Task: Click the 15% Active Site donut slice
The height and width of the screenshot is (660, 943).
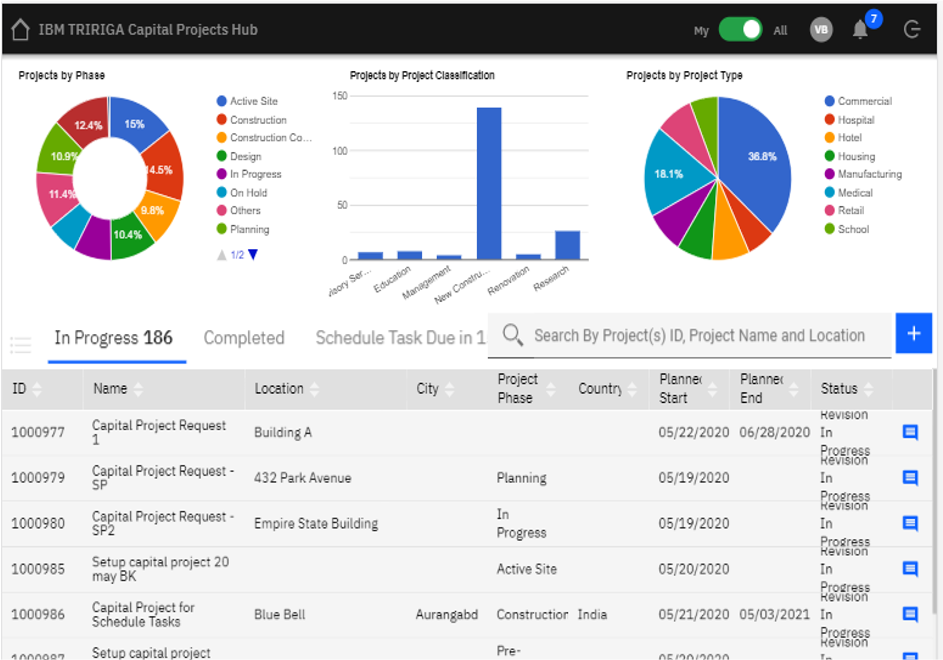Action: [136, 123]
